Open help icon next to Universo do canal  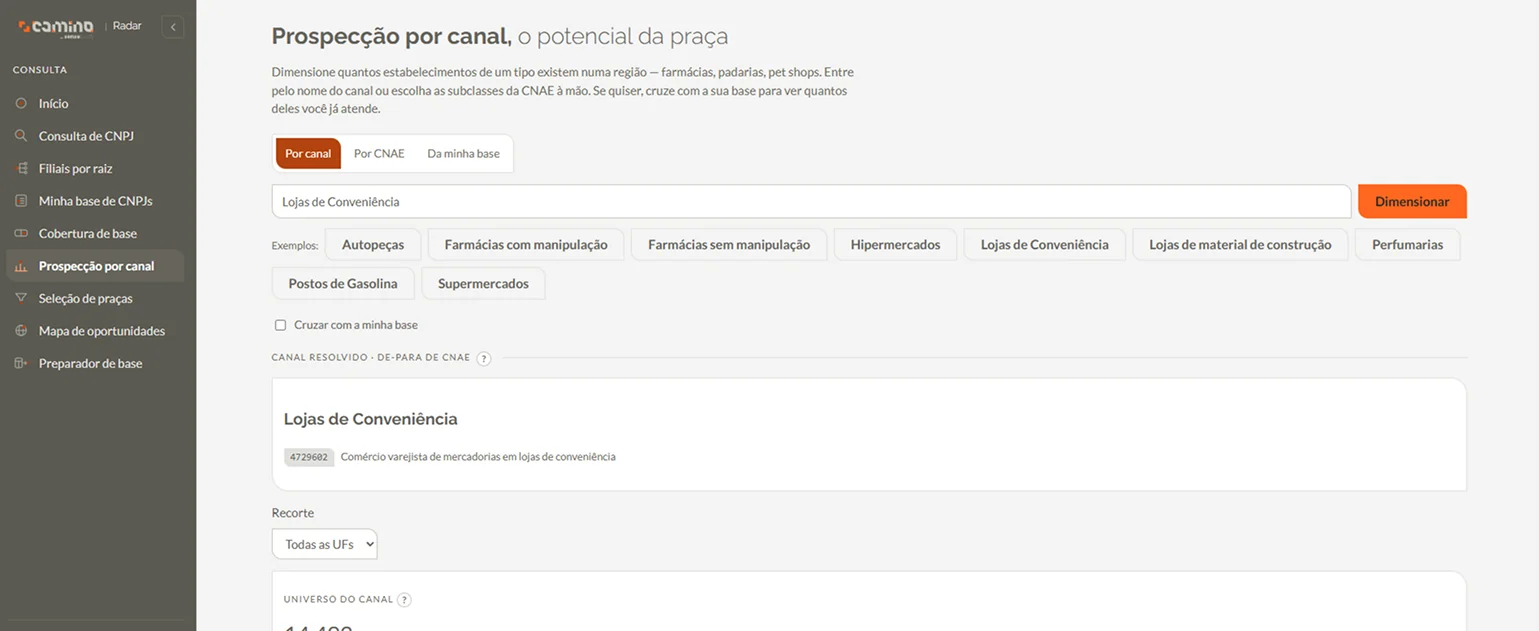404,600
